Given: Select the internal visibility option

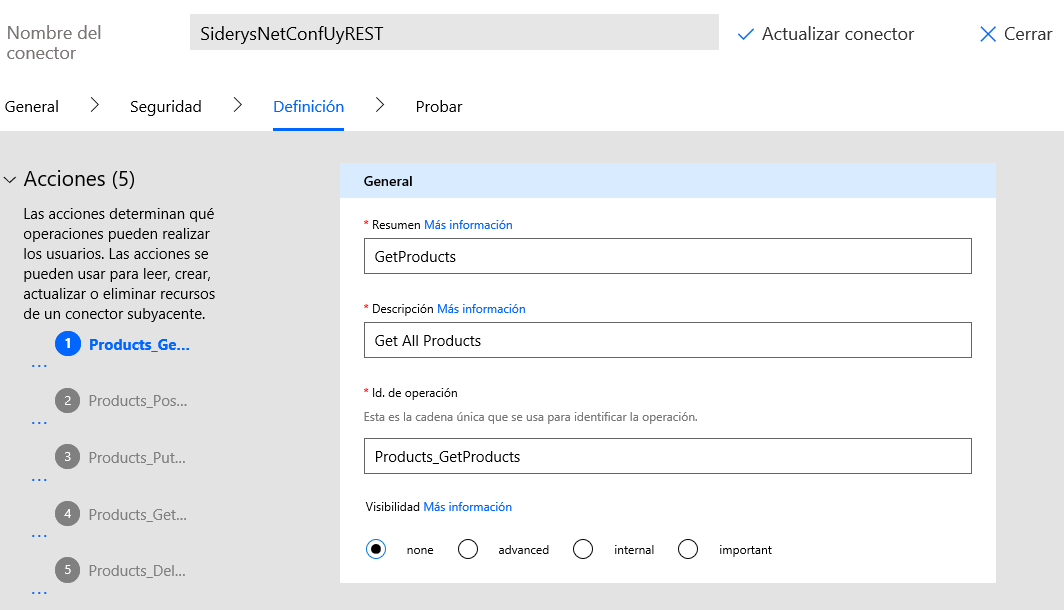Looking at the screenshot, I should 583,549.
